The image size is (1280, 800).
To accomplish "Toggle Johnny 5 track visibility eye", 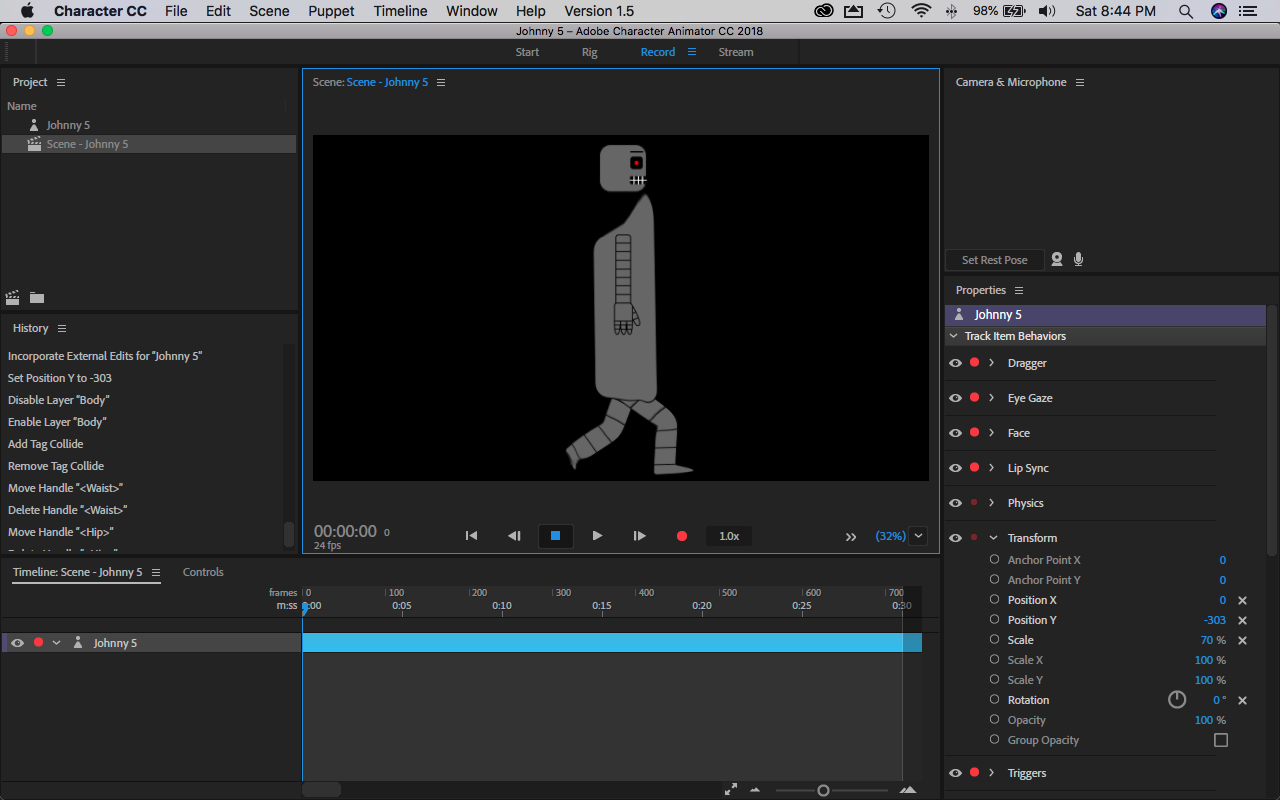I will click(x=17, y=643).
